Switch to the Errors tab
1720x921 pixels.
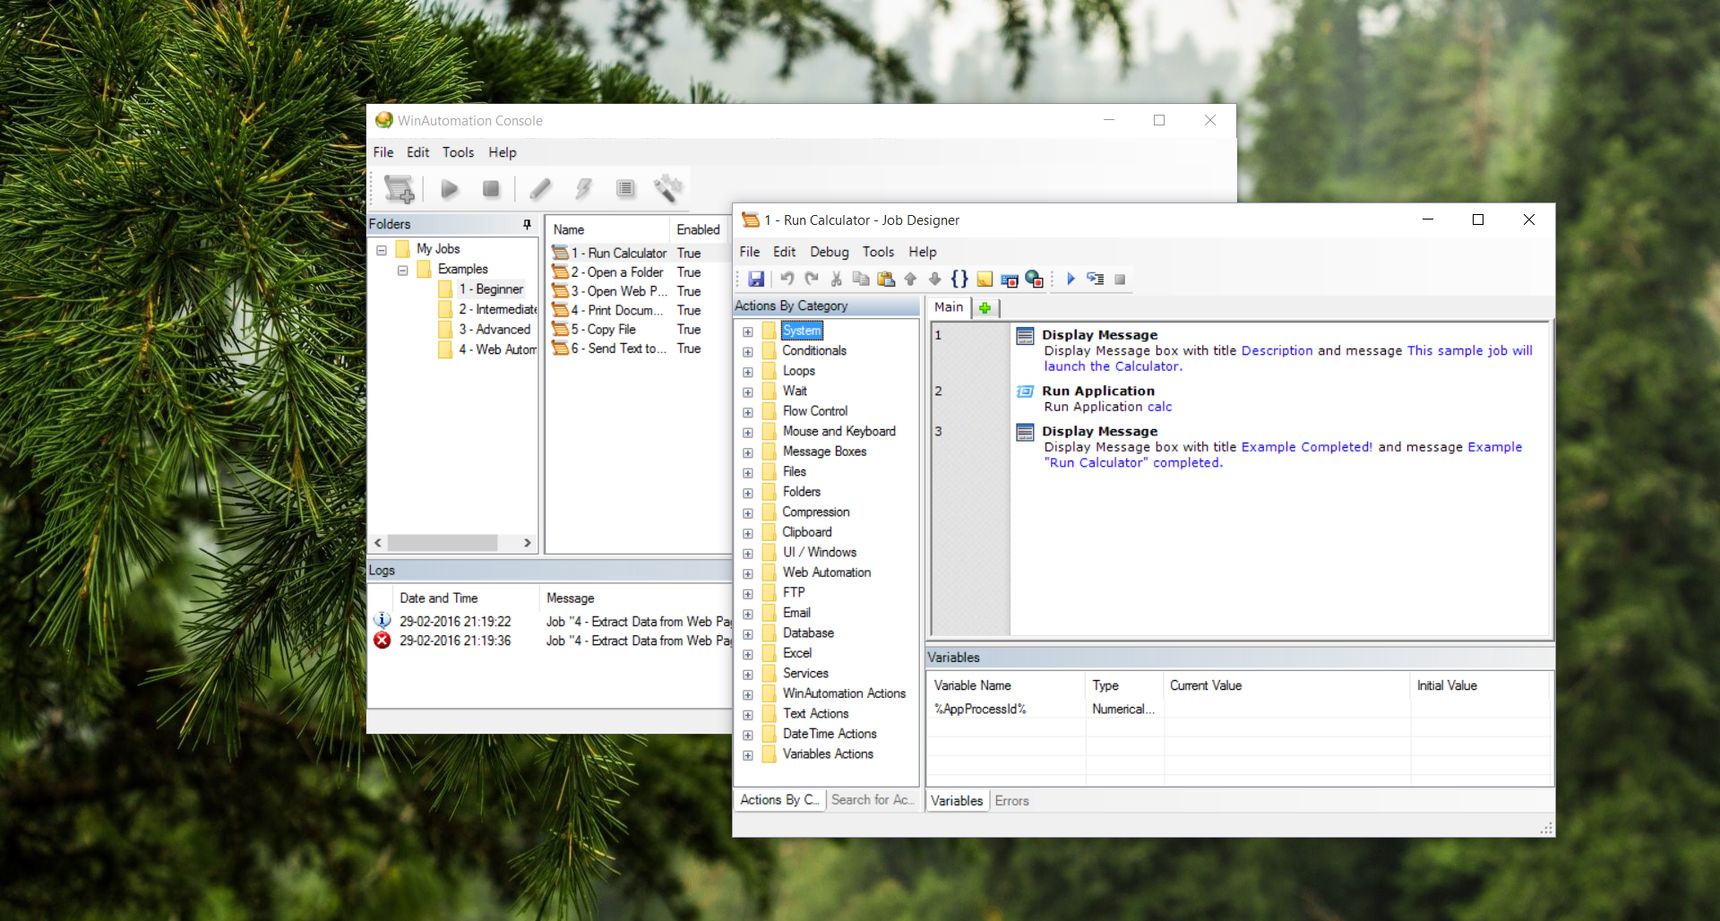point(1012,801)
